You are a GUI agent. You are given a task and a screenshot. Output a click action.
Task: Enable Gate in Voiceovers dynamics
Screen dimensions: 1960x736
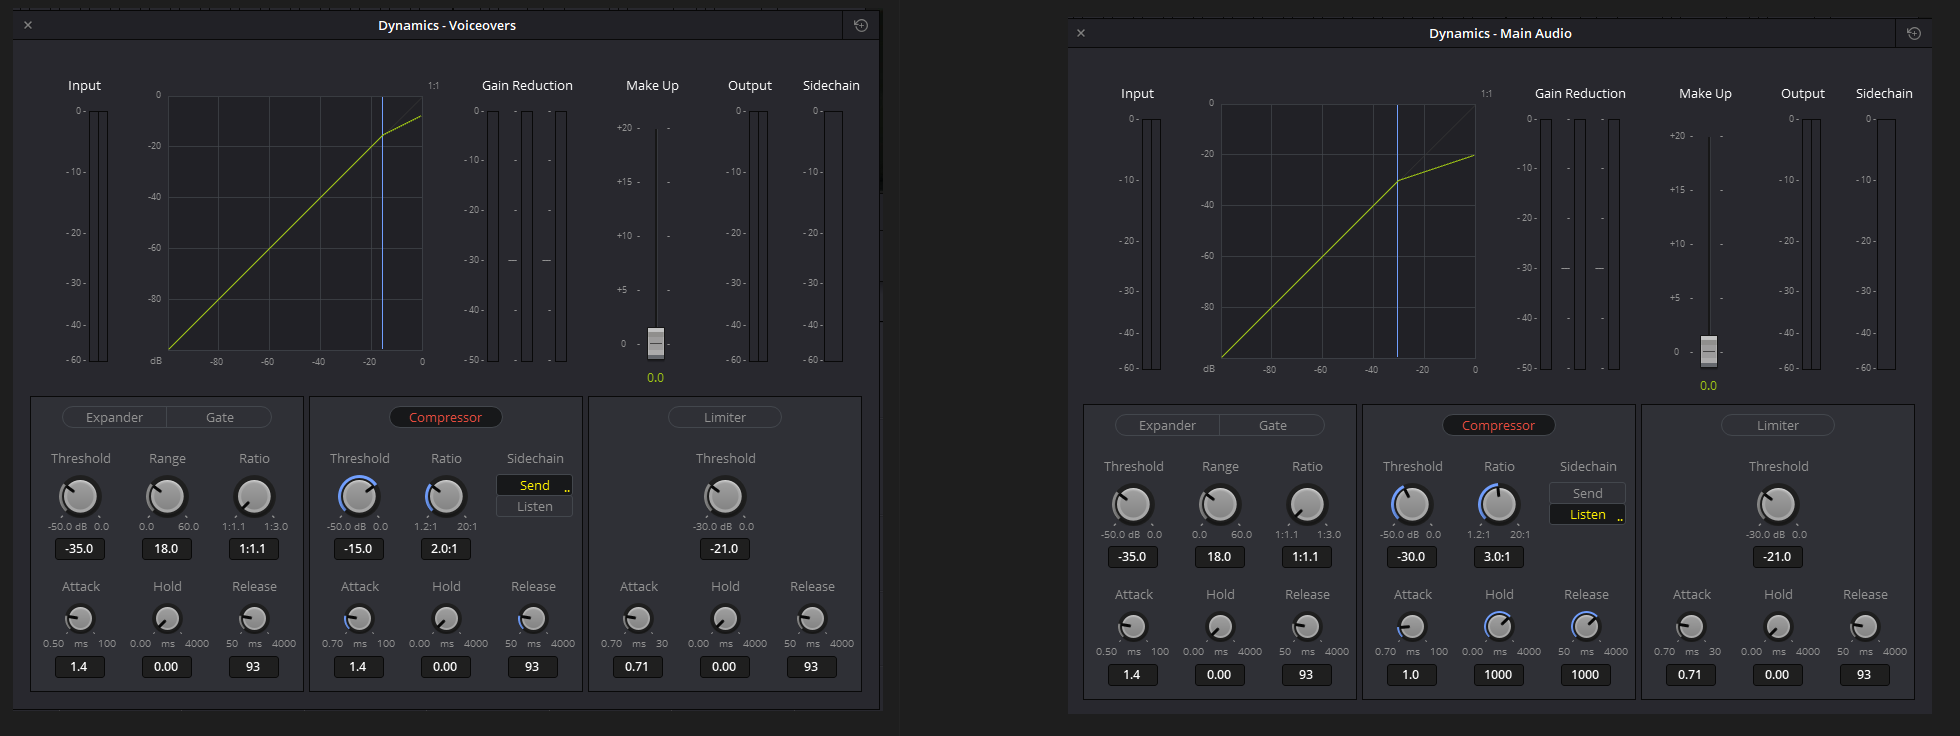tap(220, 417)
